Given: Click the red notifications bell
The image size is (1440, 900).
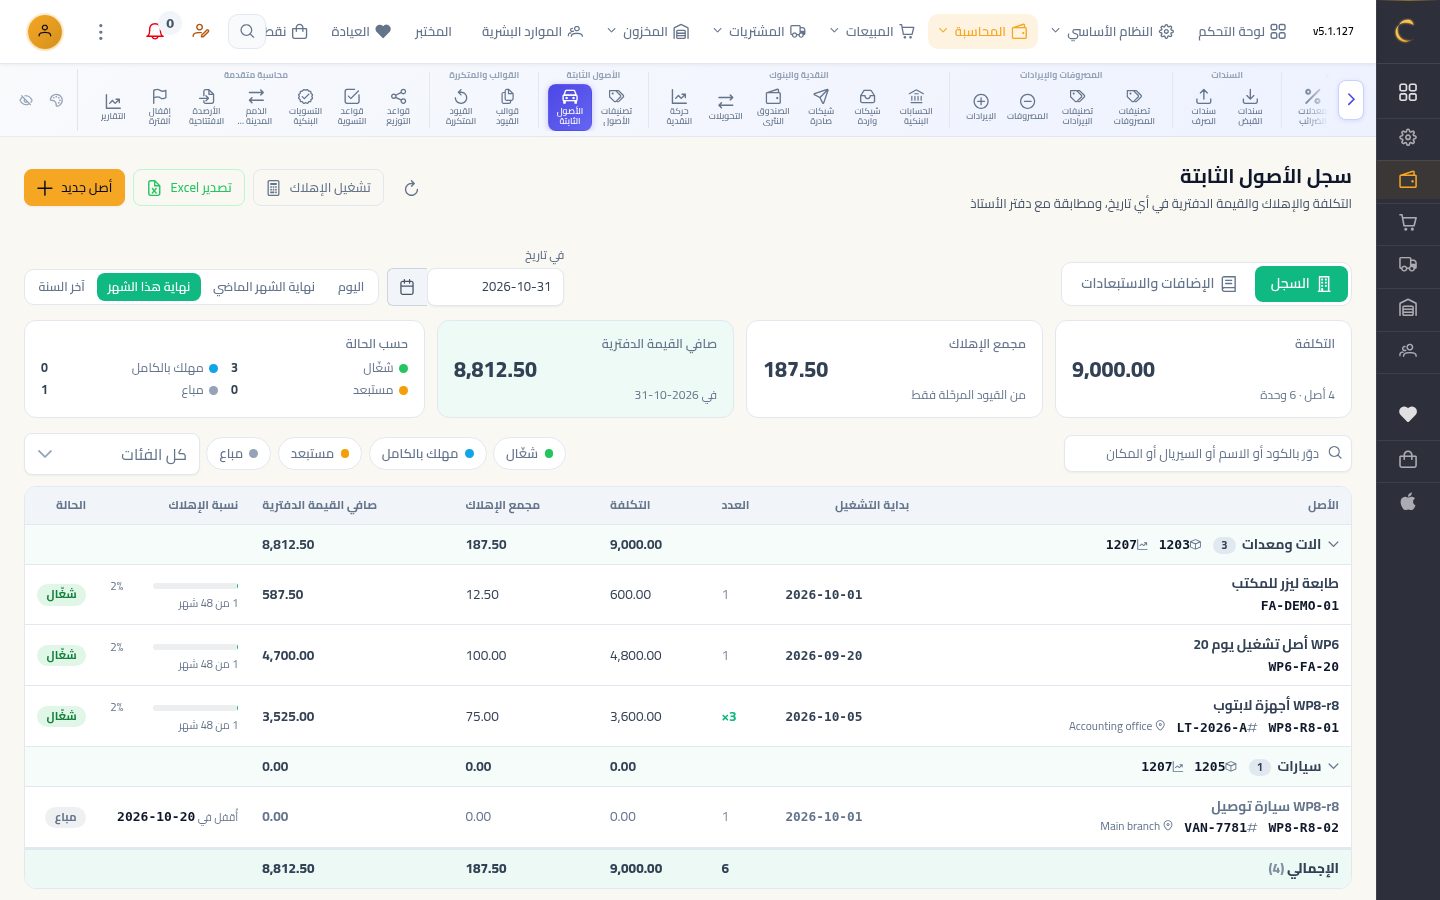Looking at the screenshot, I should tap(155, 32).
